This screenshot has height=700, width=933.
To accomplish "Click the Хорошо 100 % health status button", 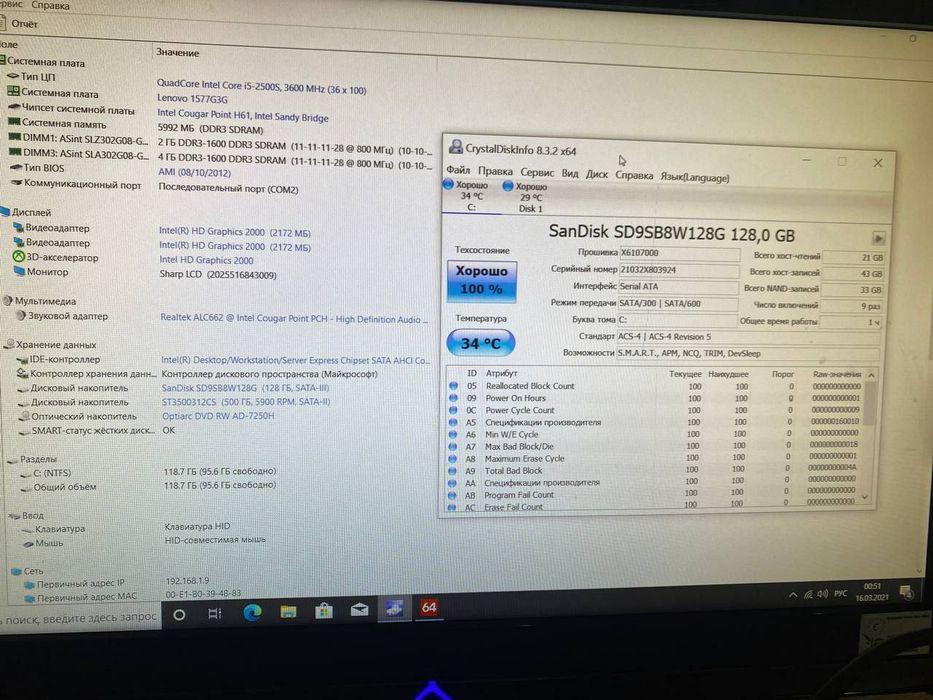I will (481, 281).
